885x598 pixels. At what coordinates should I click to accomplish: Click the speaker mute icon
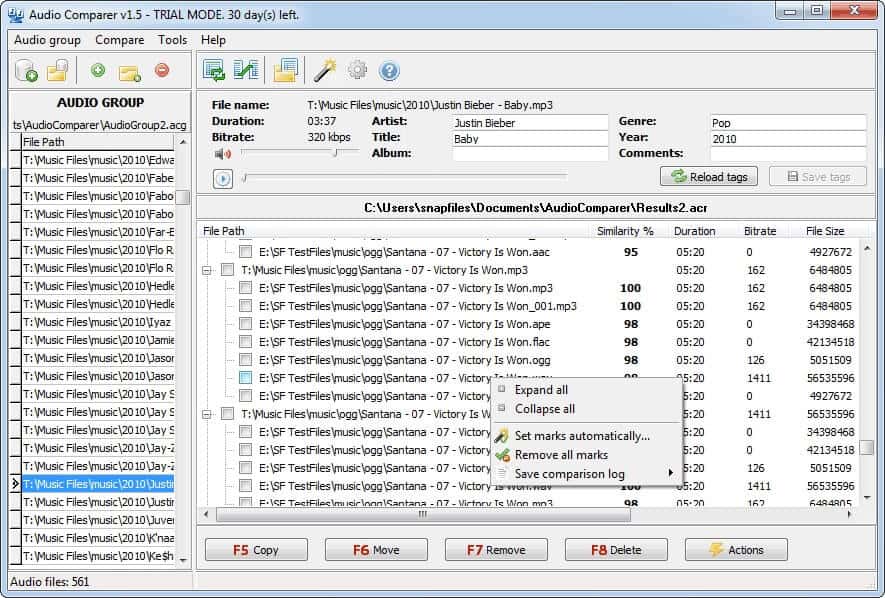(222, 153)
